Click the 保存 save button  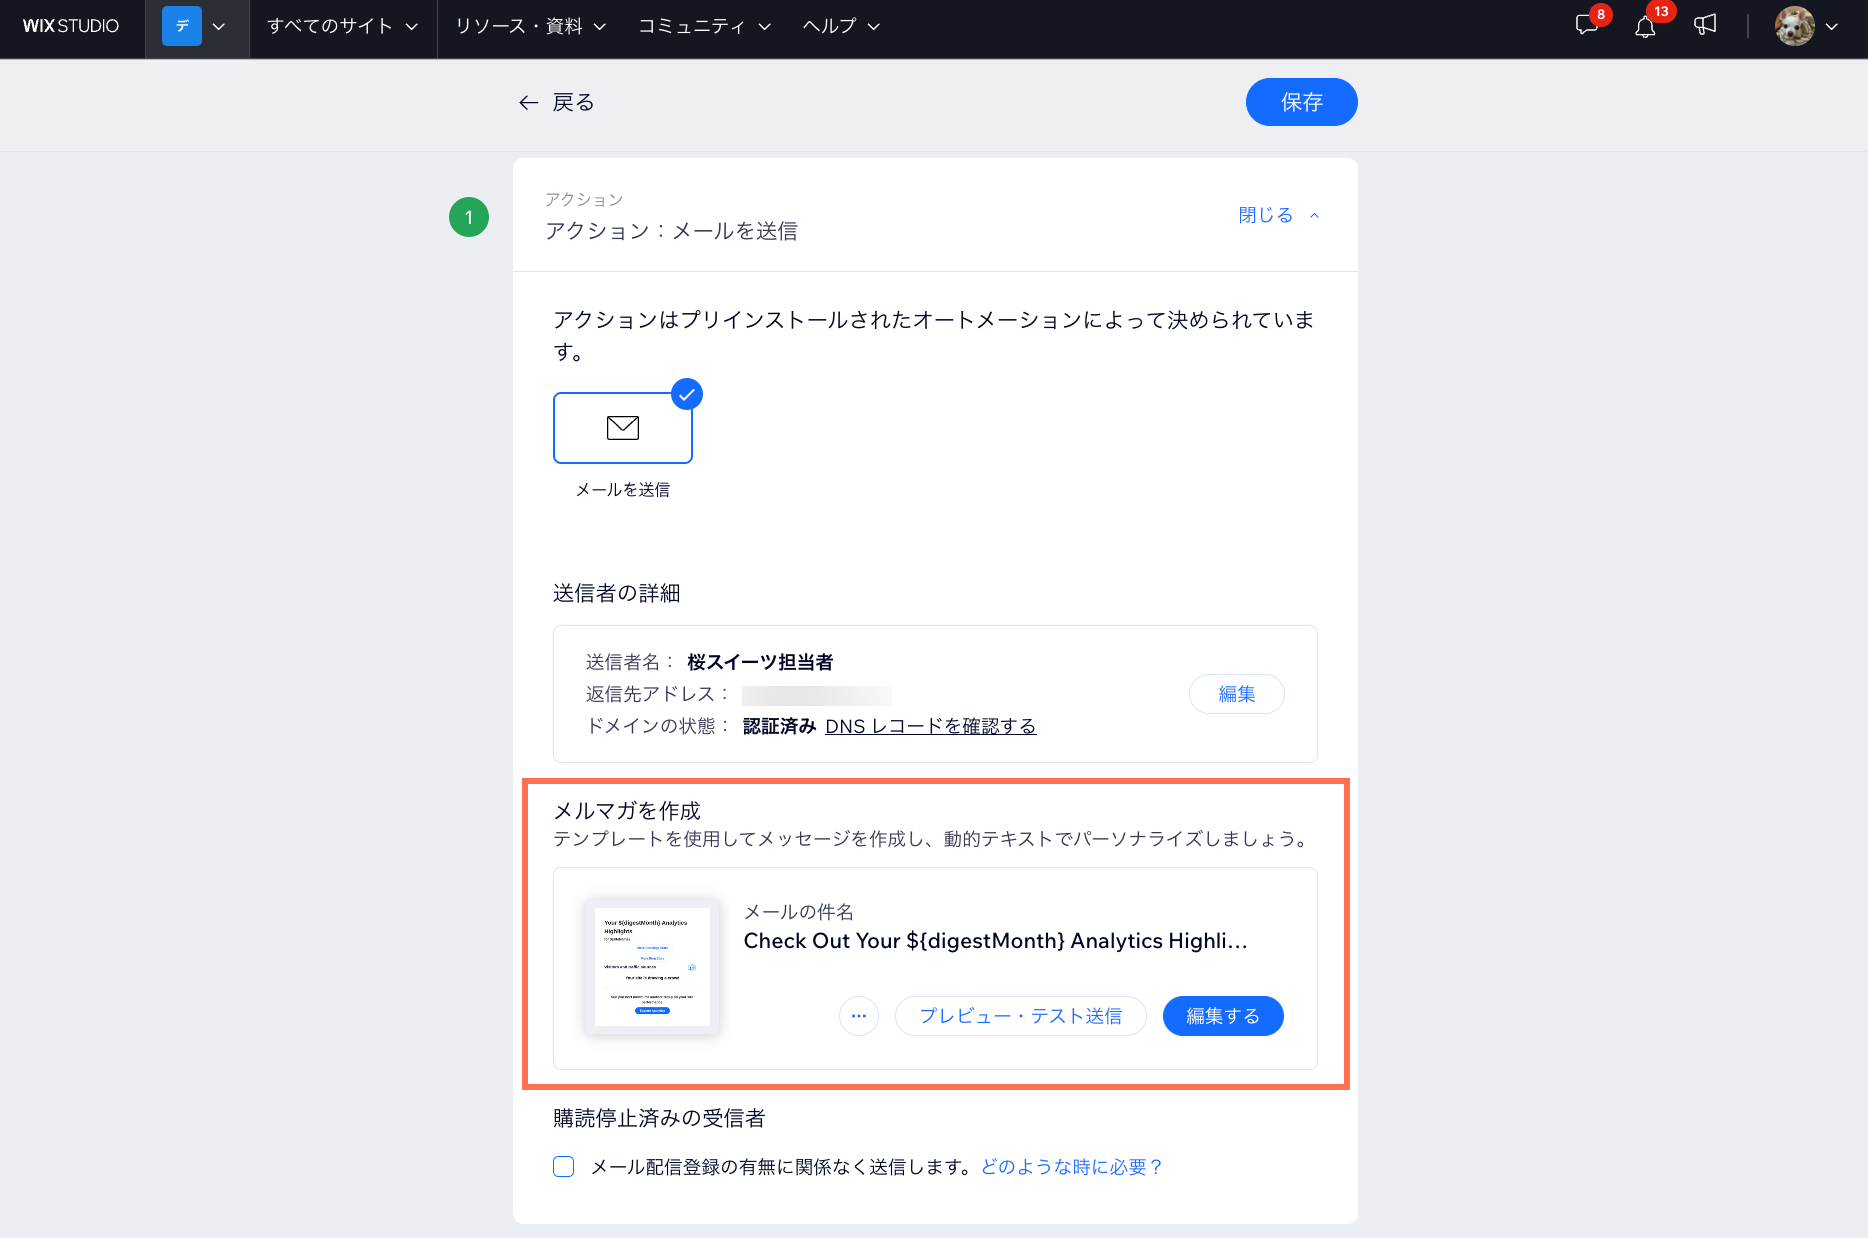1301,102
